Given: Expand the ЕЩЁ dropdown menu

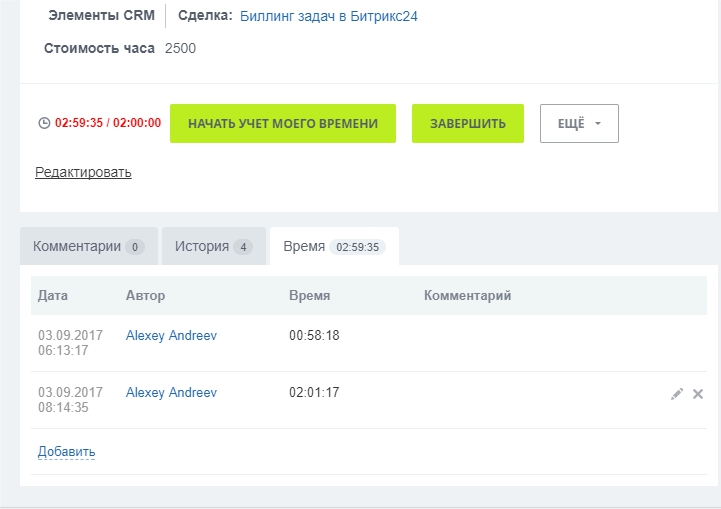Looking at the screenshot, I should (x=579, y=124).
